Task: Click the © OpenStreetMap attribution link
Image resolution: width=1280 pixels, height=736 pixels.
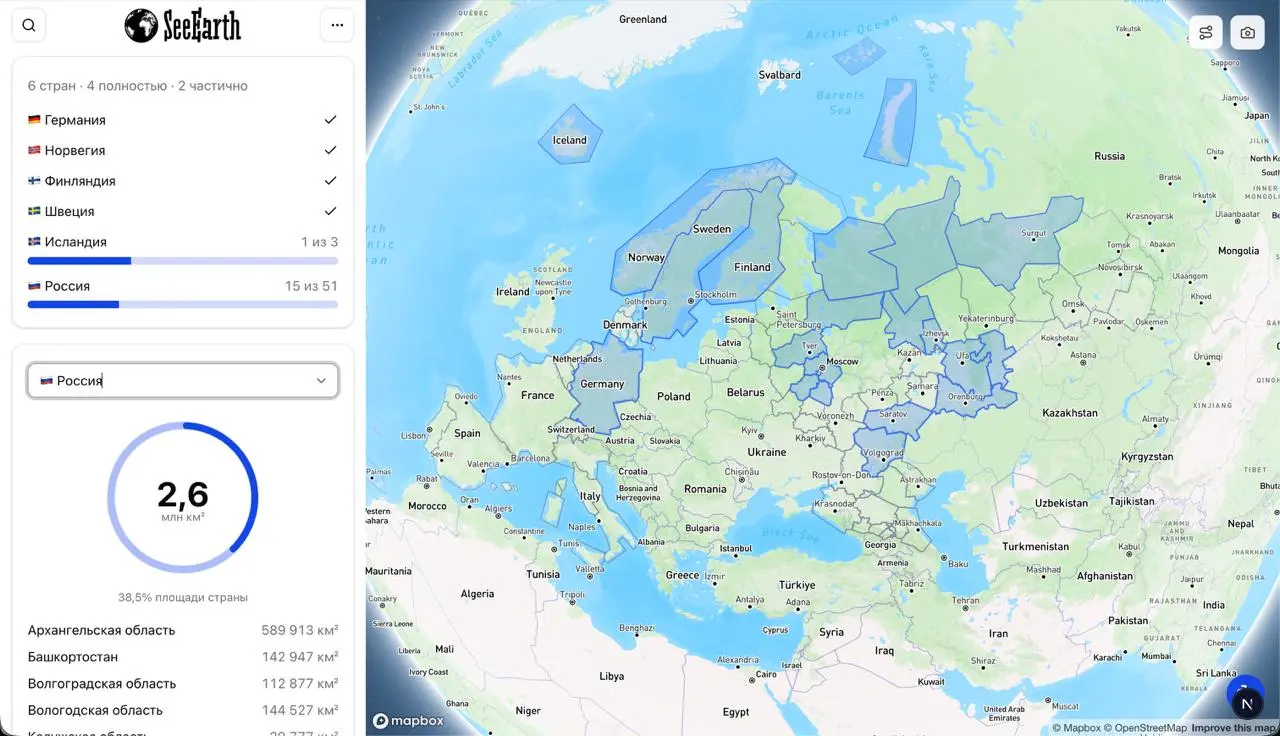Action: coord(1145,728)
